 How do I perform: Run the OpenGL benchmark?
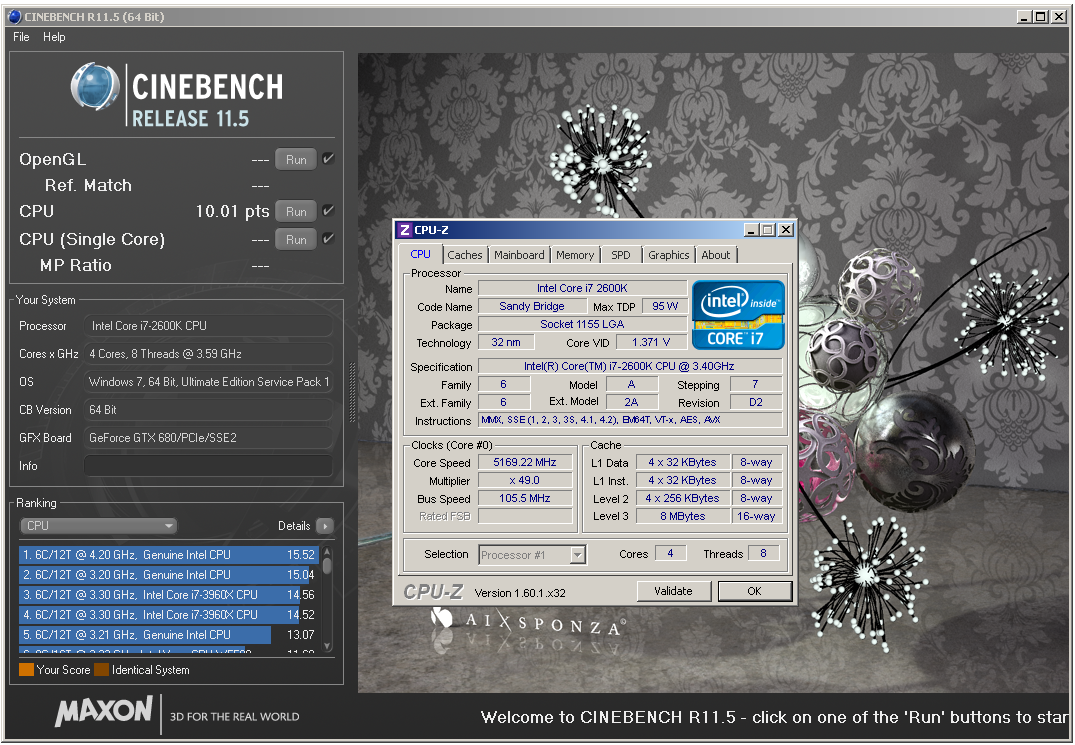[295, 160]
